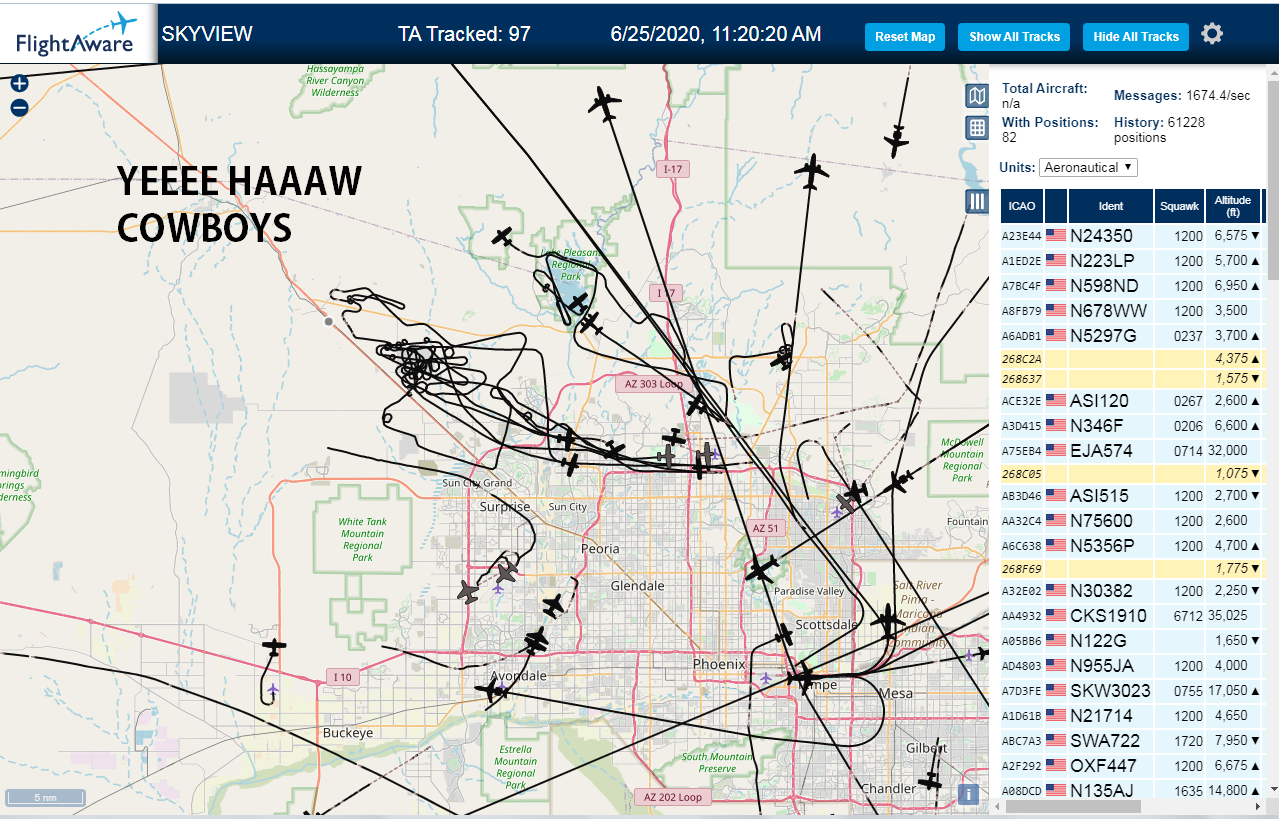Image resolution: width=1279 pixels, height=819 pixels.
Task: Sort by Ident column header
Action: tap(1111, 206)
